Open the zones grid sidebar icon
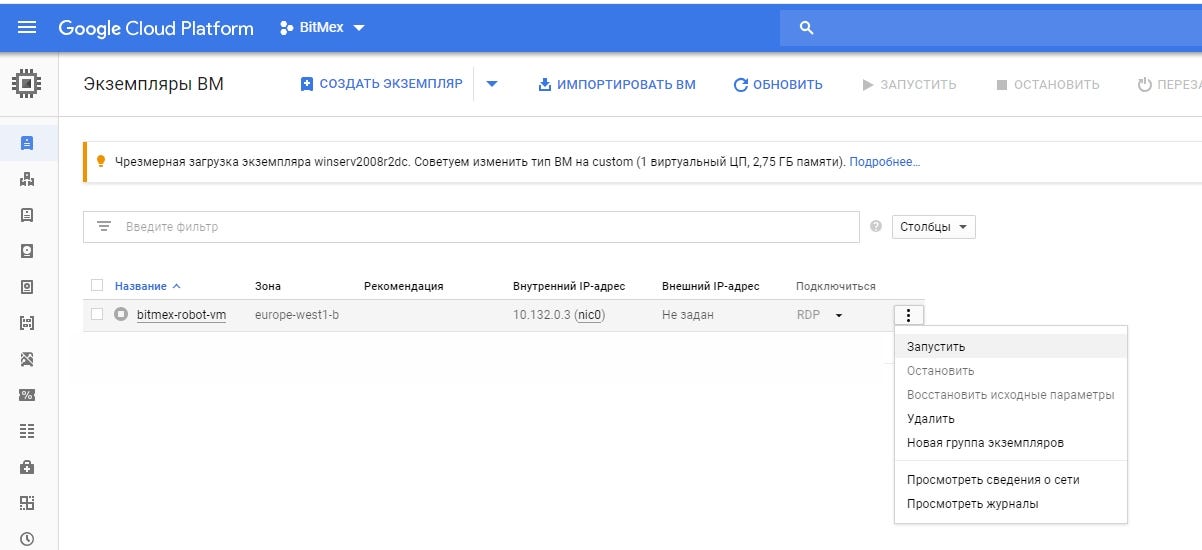 coord(27,503)
